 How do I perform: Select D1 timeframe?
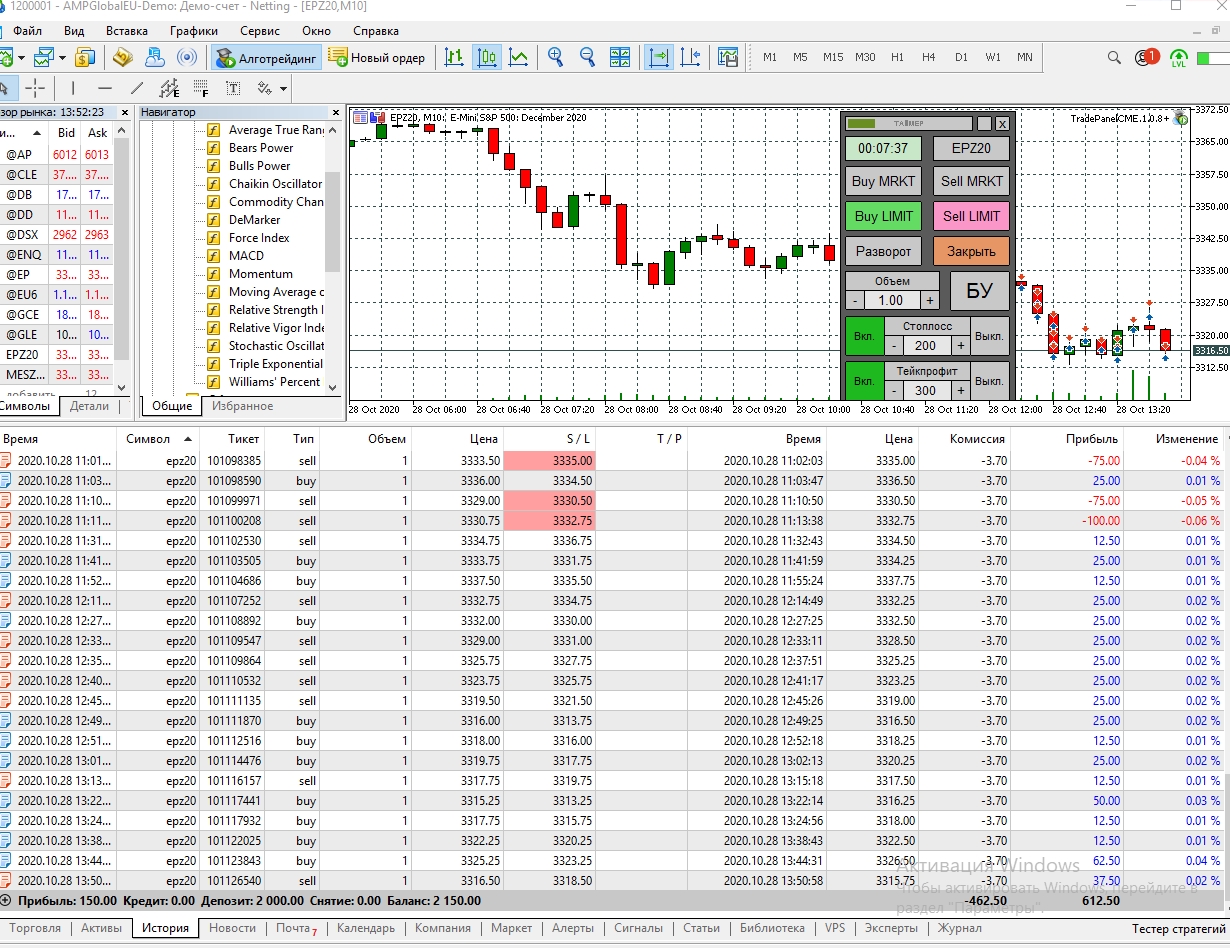click(x=961, y=58)
